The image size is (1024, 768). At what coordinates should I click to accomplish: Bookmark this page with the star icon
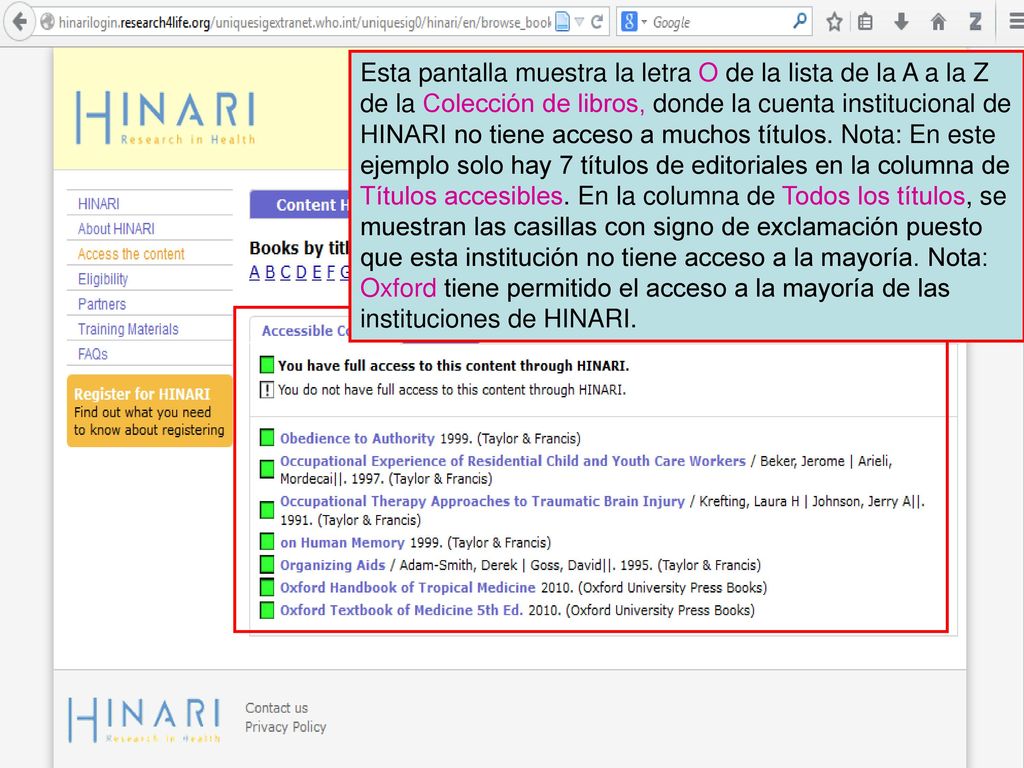834,22
